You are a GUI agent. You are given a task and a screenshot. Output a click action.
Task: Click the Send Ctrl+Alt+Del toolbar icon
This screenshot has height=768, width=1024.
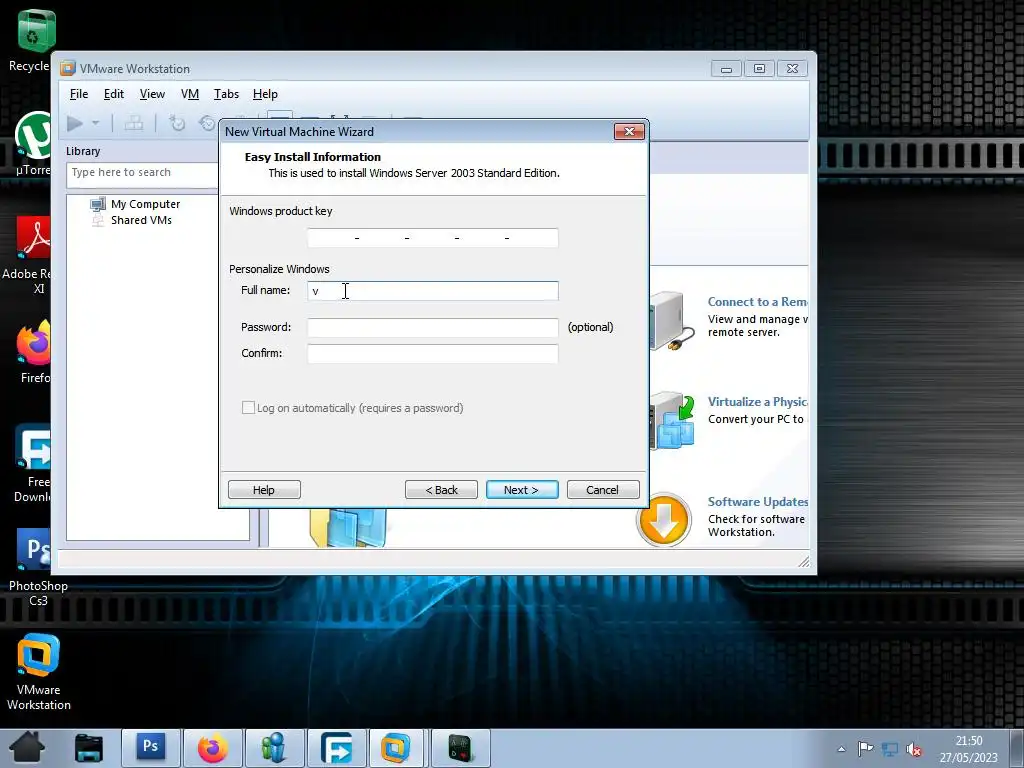[134, 123]
